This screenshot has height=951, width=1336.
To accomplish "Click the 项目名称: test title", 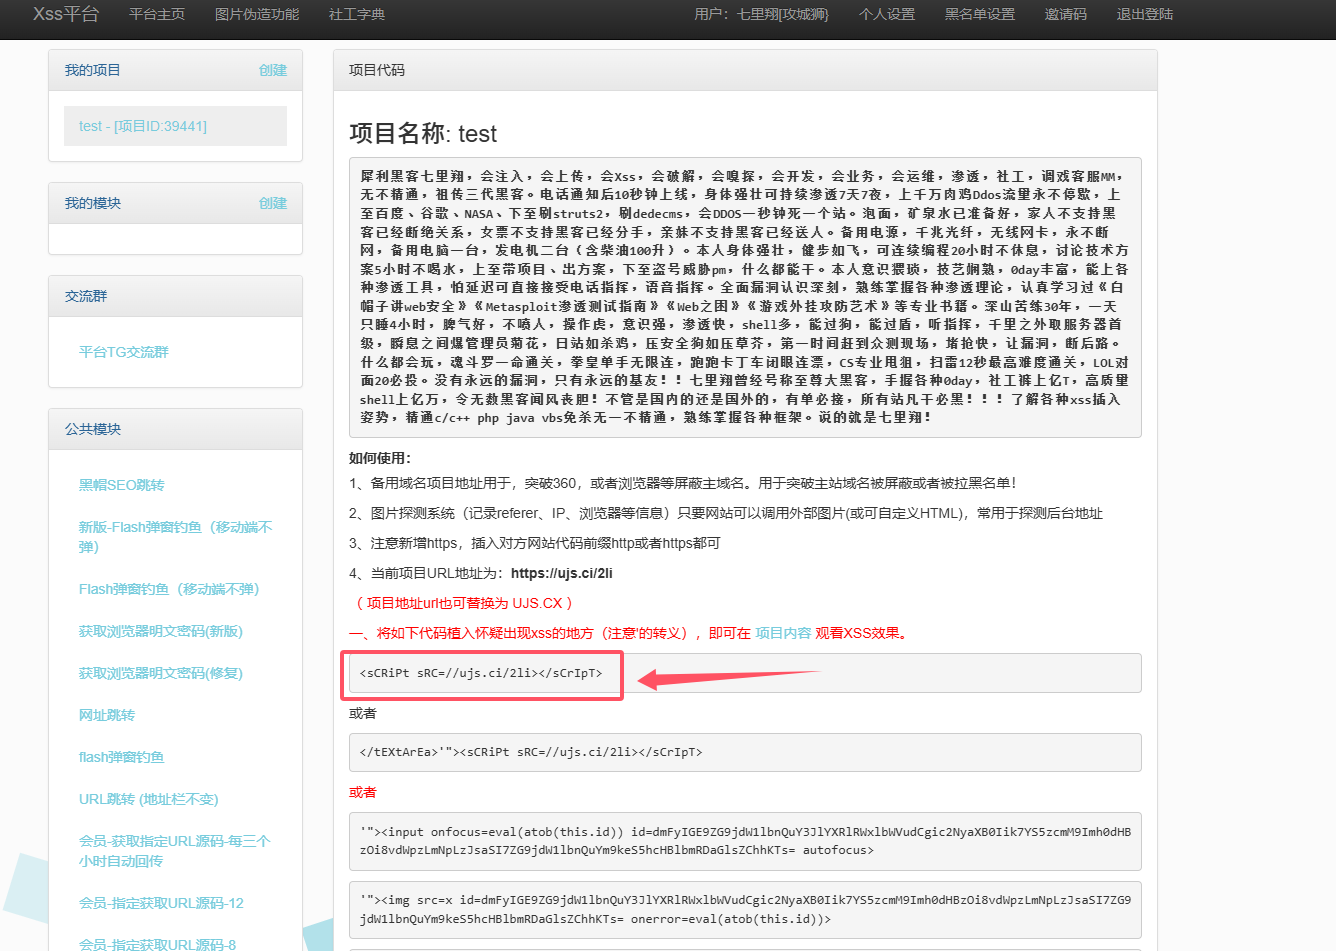I will tap(423, 134).
